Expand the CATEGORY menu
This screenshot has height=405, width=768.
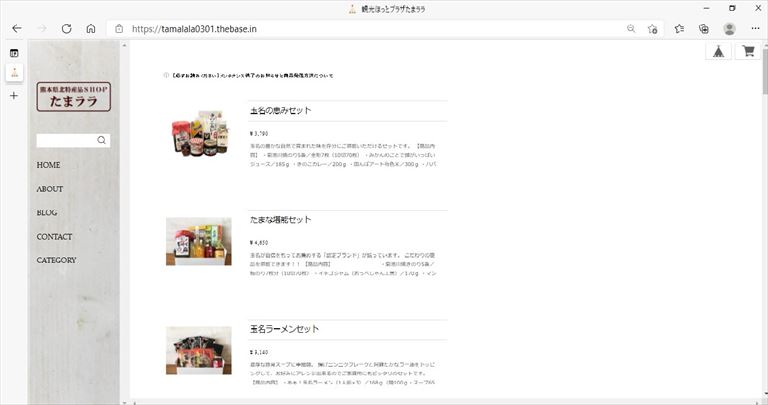(56, 260)
